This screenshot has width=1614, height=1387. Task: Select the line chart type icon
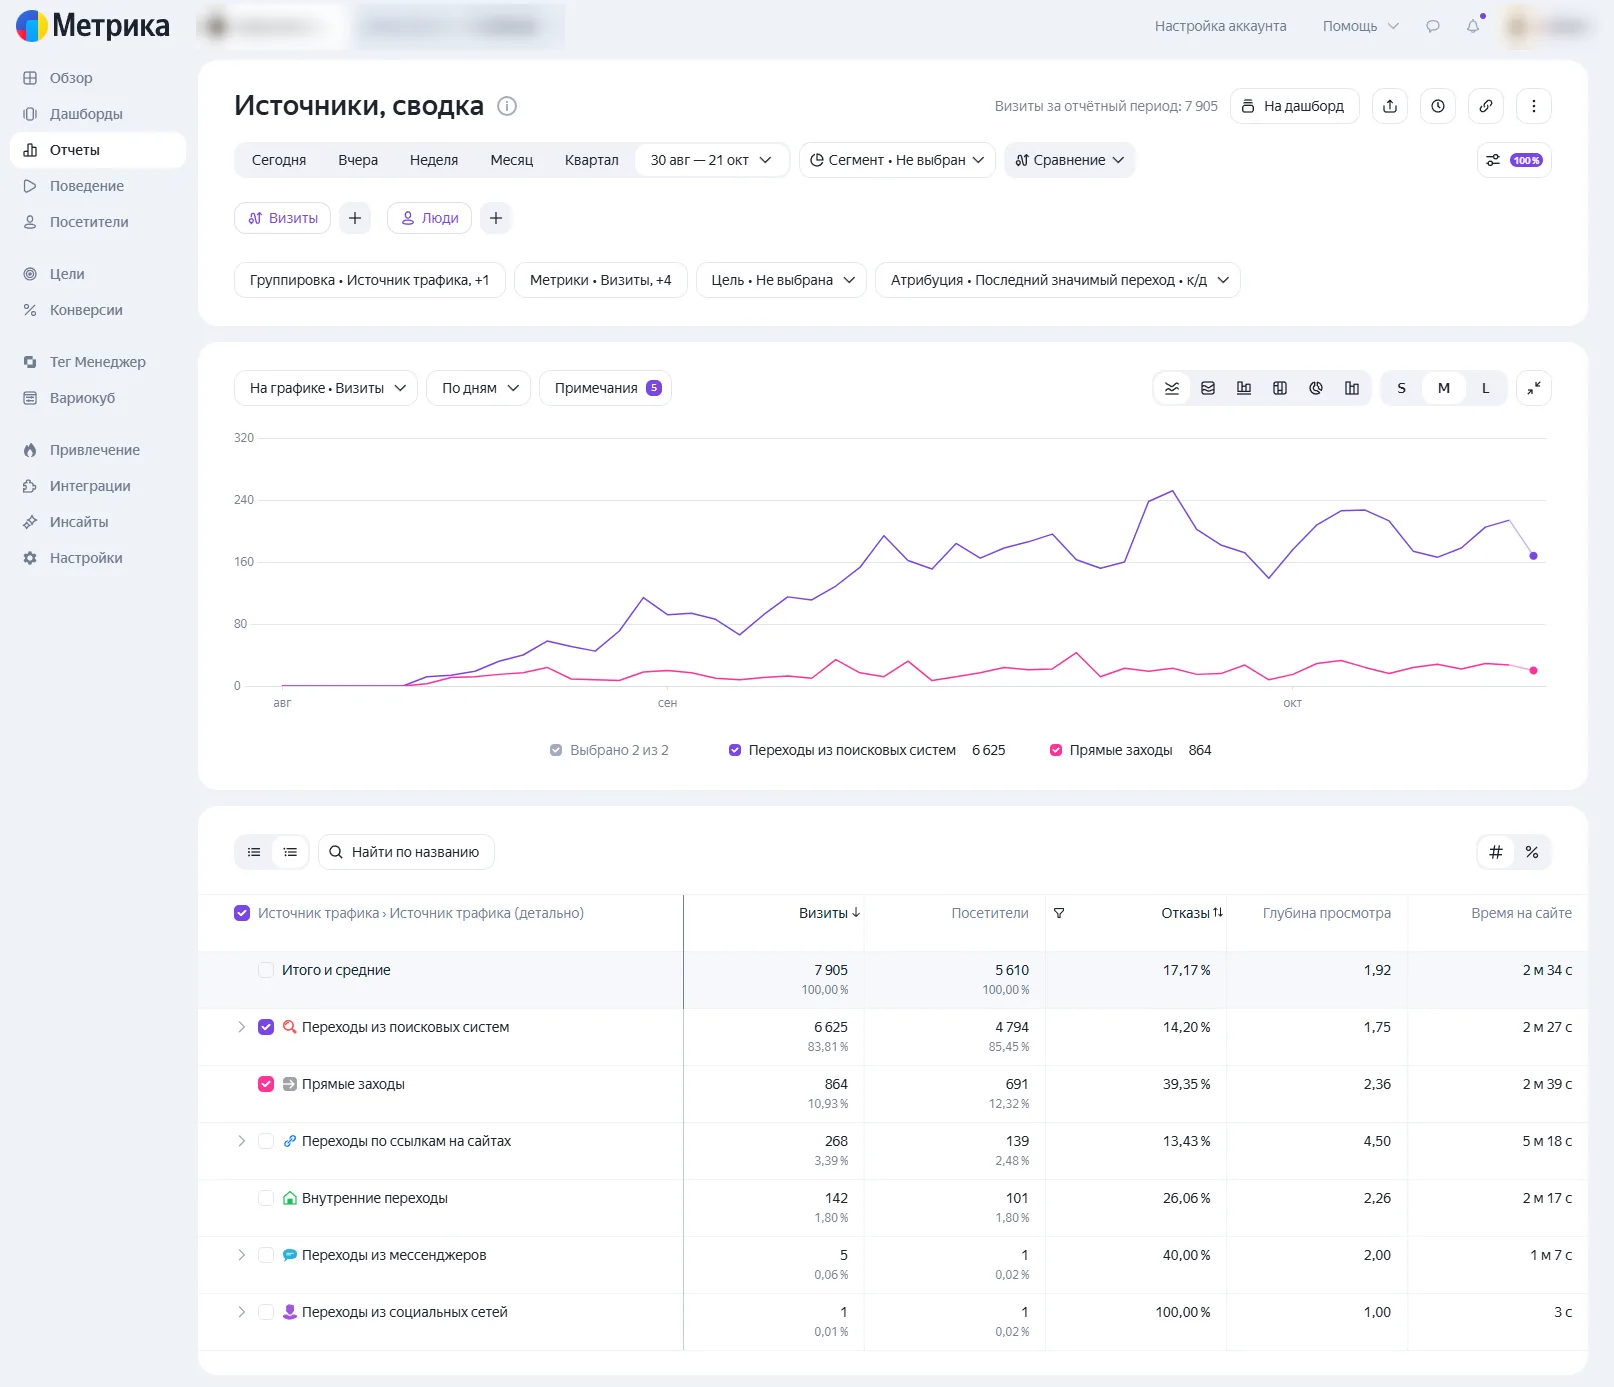(x=1172, y=388)
